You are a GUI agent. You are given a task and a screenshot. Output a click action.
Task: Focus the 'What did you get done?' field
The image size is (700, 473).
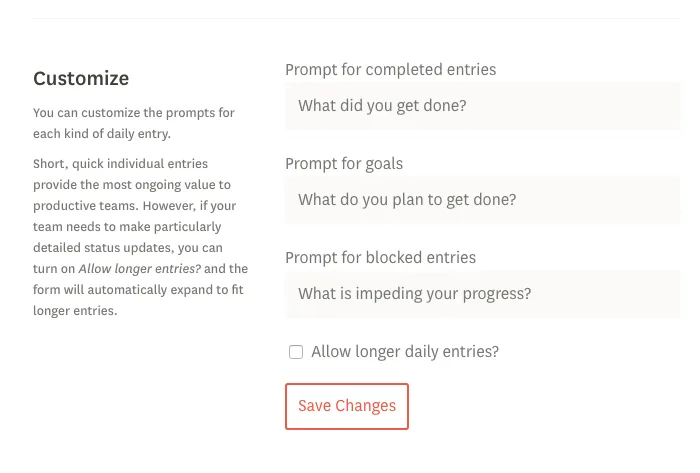483,106
